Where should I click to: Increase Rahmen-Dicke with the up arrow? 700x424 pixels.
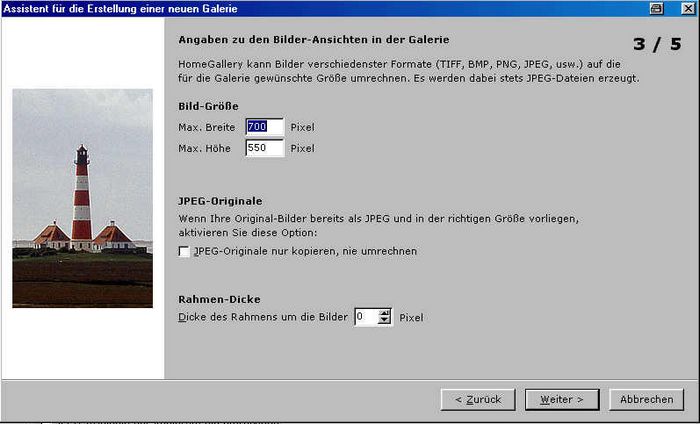(x=384, y=313)
